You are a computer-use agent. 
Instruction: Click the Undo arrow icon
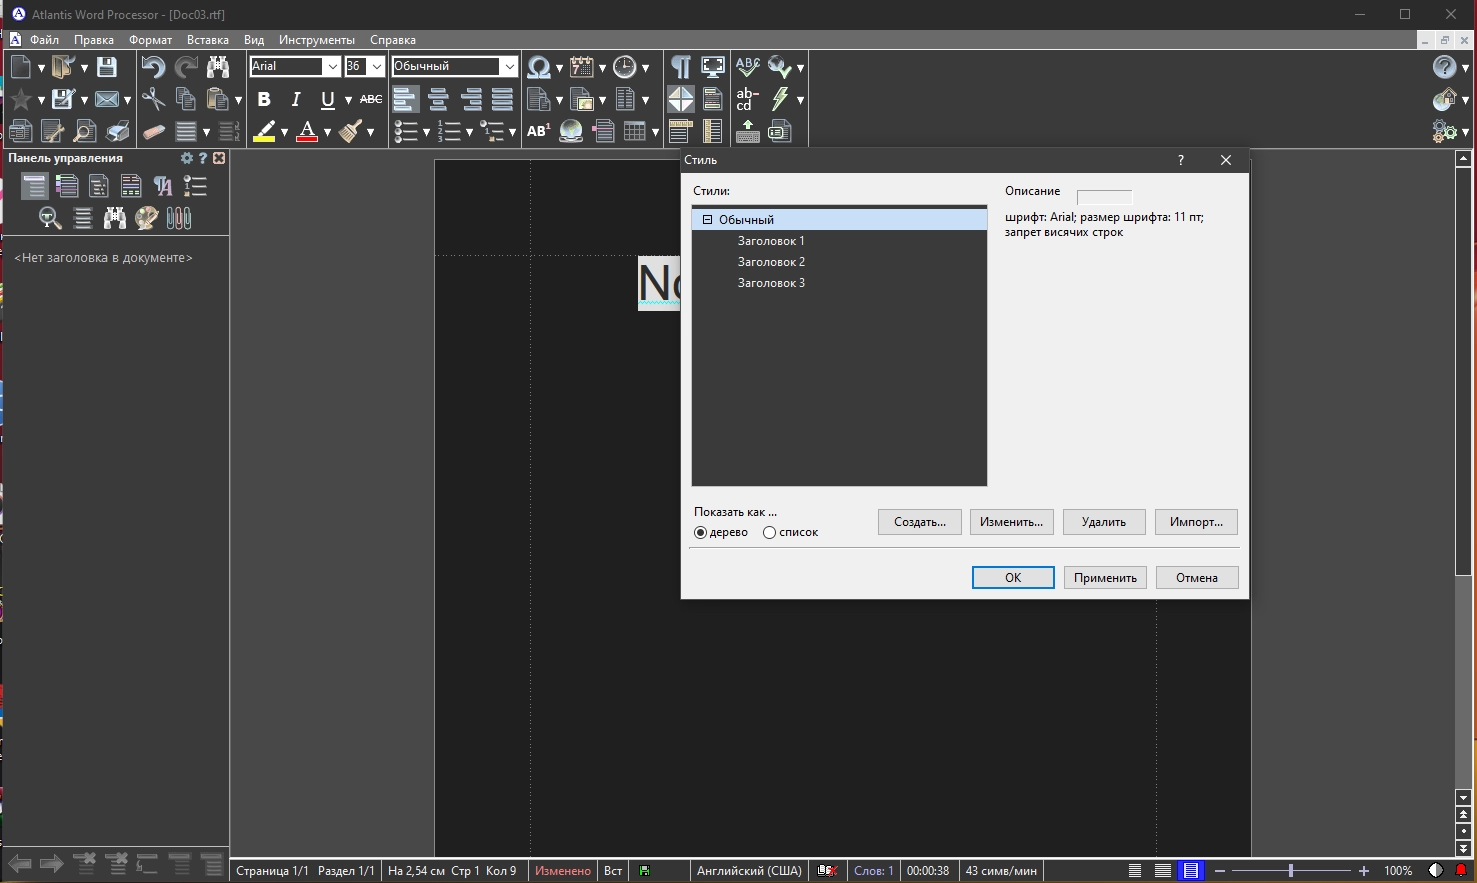coord(153,67)
